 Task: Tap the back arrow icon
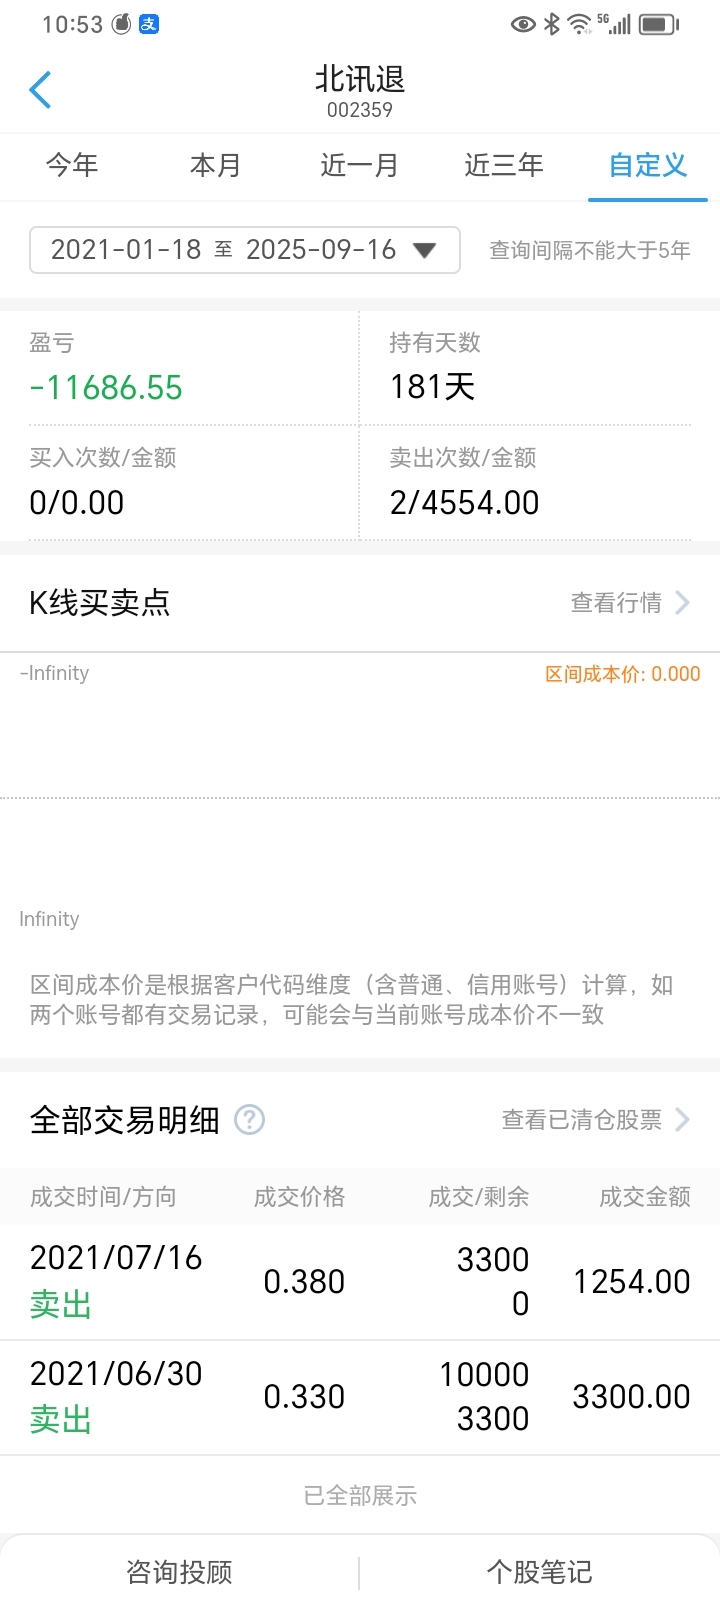40,90
